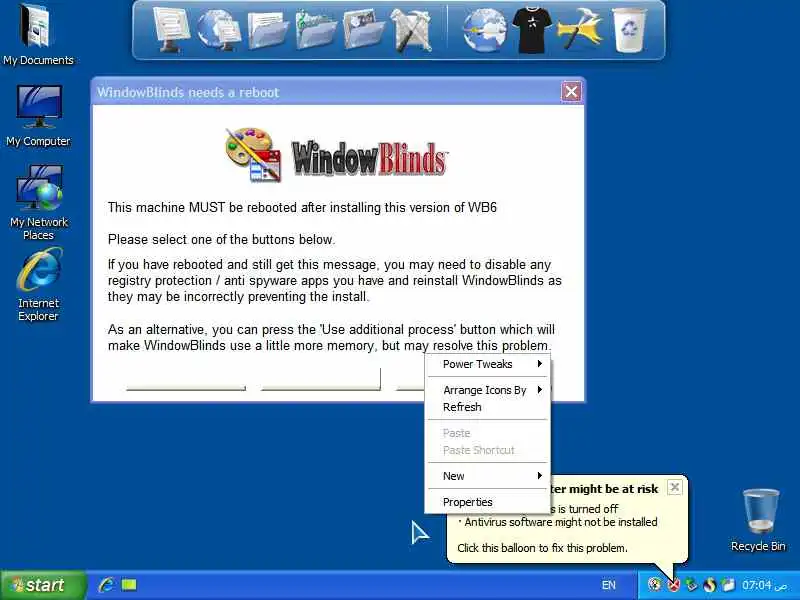Open the Power Tweaks context menu item
The width and height of the screenshot is (800, 600).
(487, 364)
